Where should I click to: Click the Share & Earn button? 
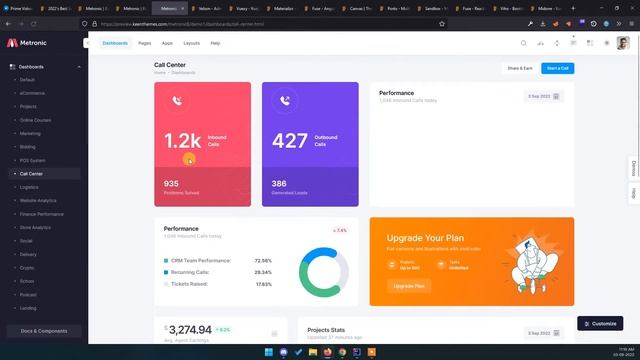520,68
